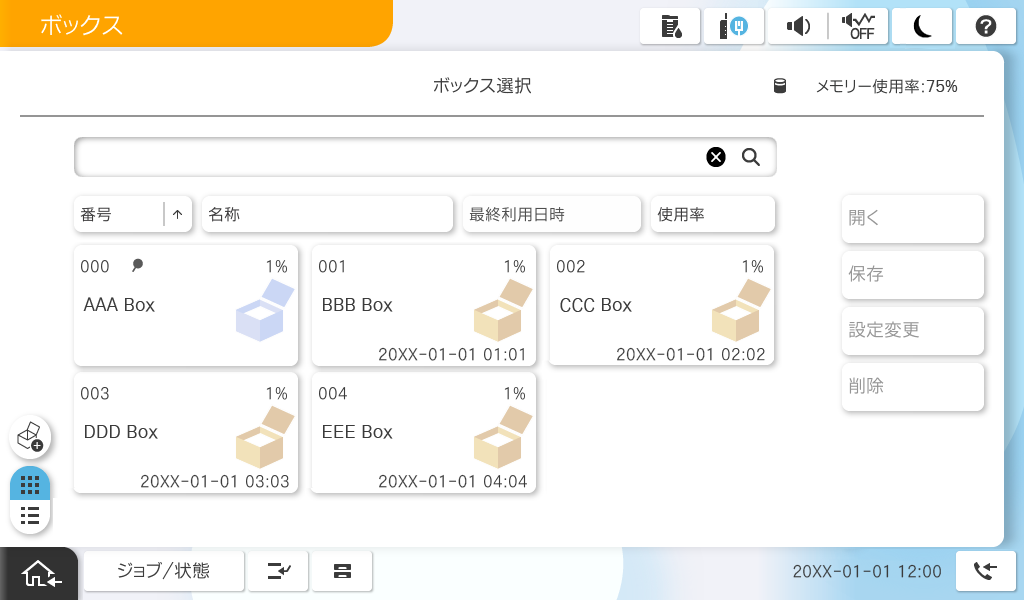Screen dimensions: 1024x600
Task: Clear the search field with X icon
Action: coord(716,157)
